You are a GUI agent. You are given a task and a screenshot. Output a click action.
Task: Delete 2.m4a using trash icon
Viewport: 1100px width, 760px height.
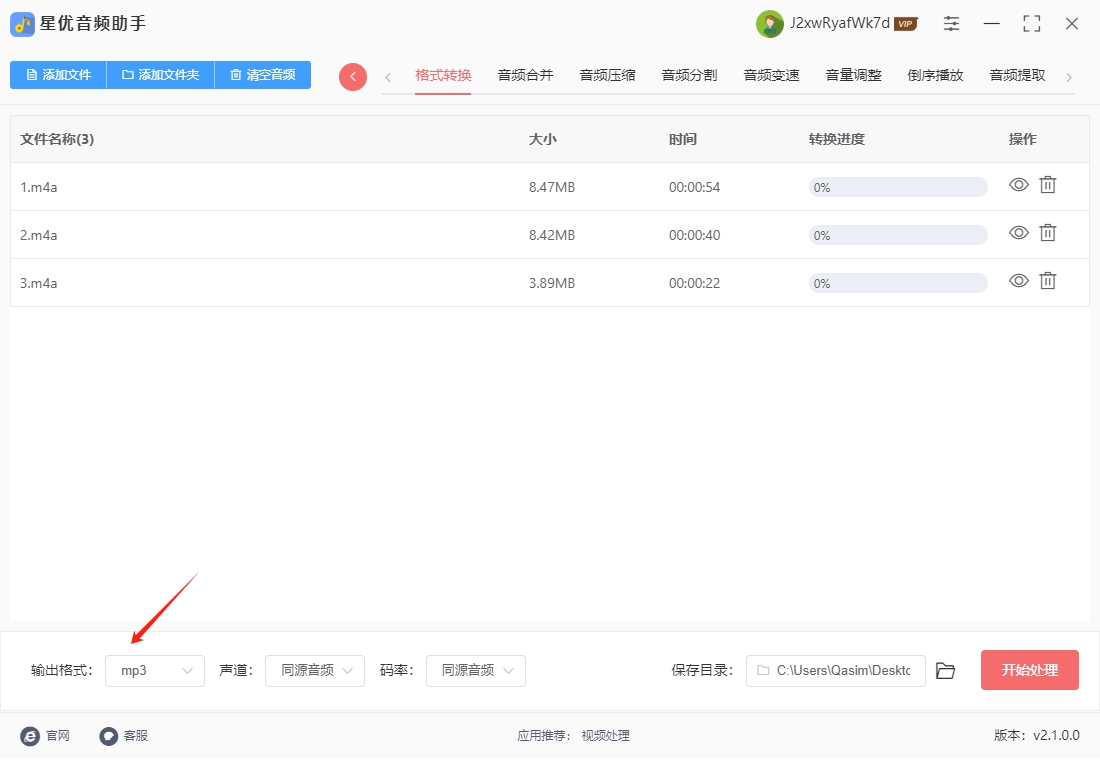[x=1047, y=232]
